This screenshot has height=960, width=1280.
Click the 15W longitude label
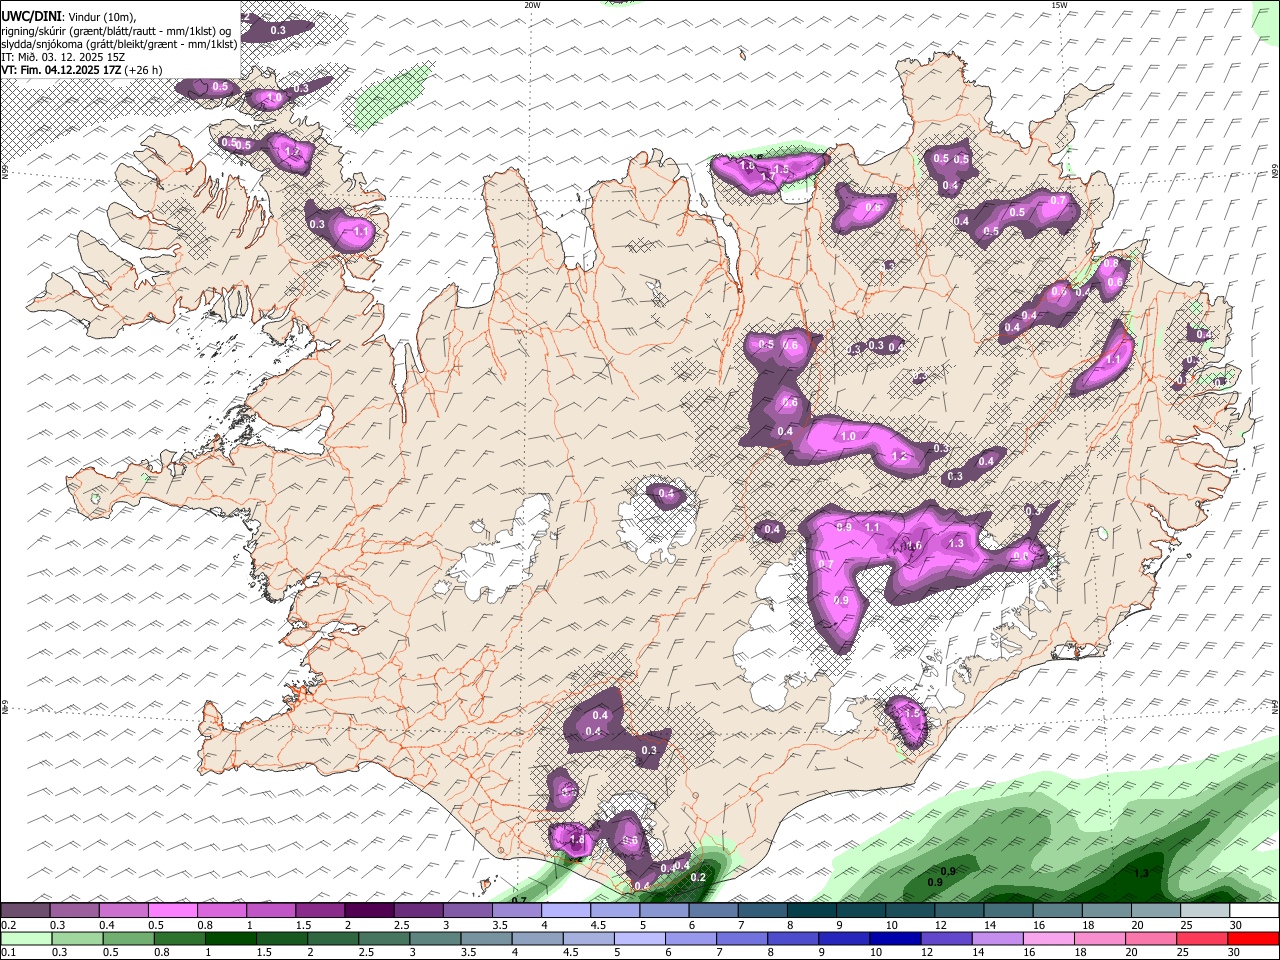[x=1058, y=5]
